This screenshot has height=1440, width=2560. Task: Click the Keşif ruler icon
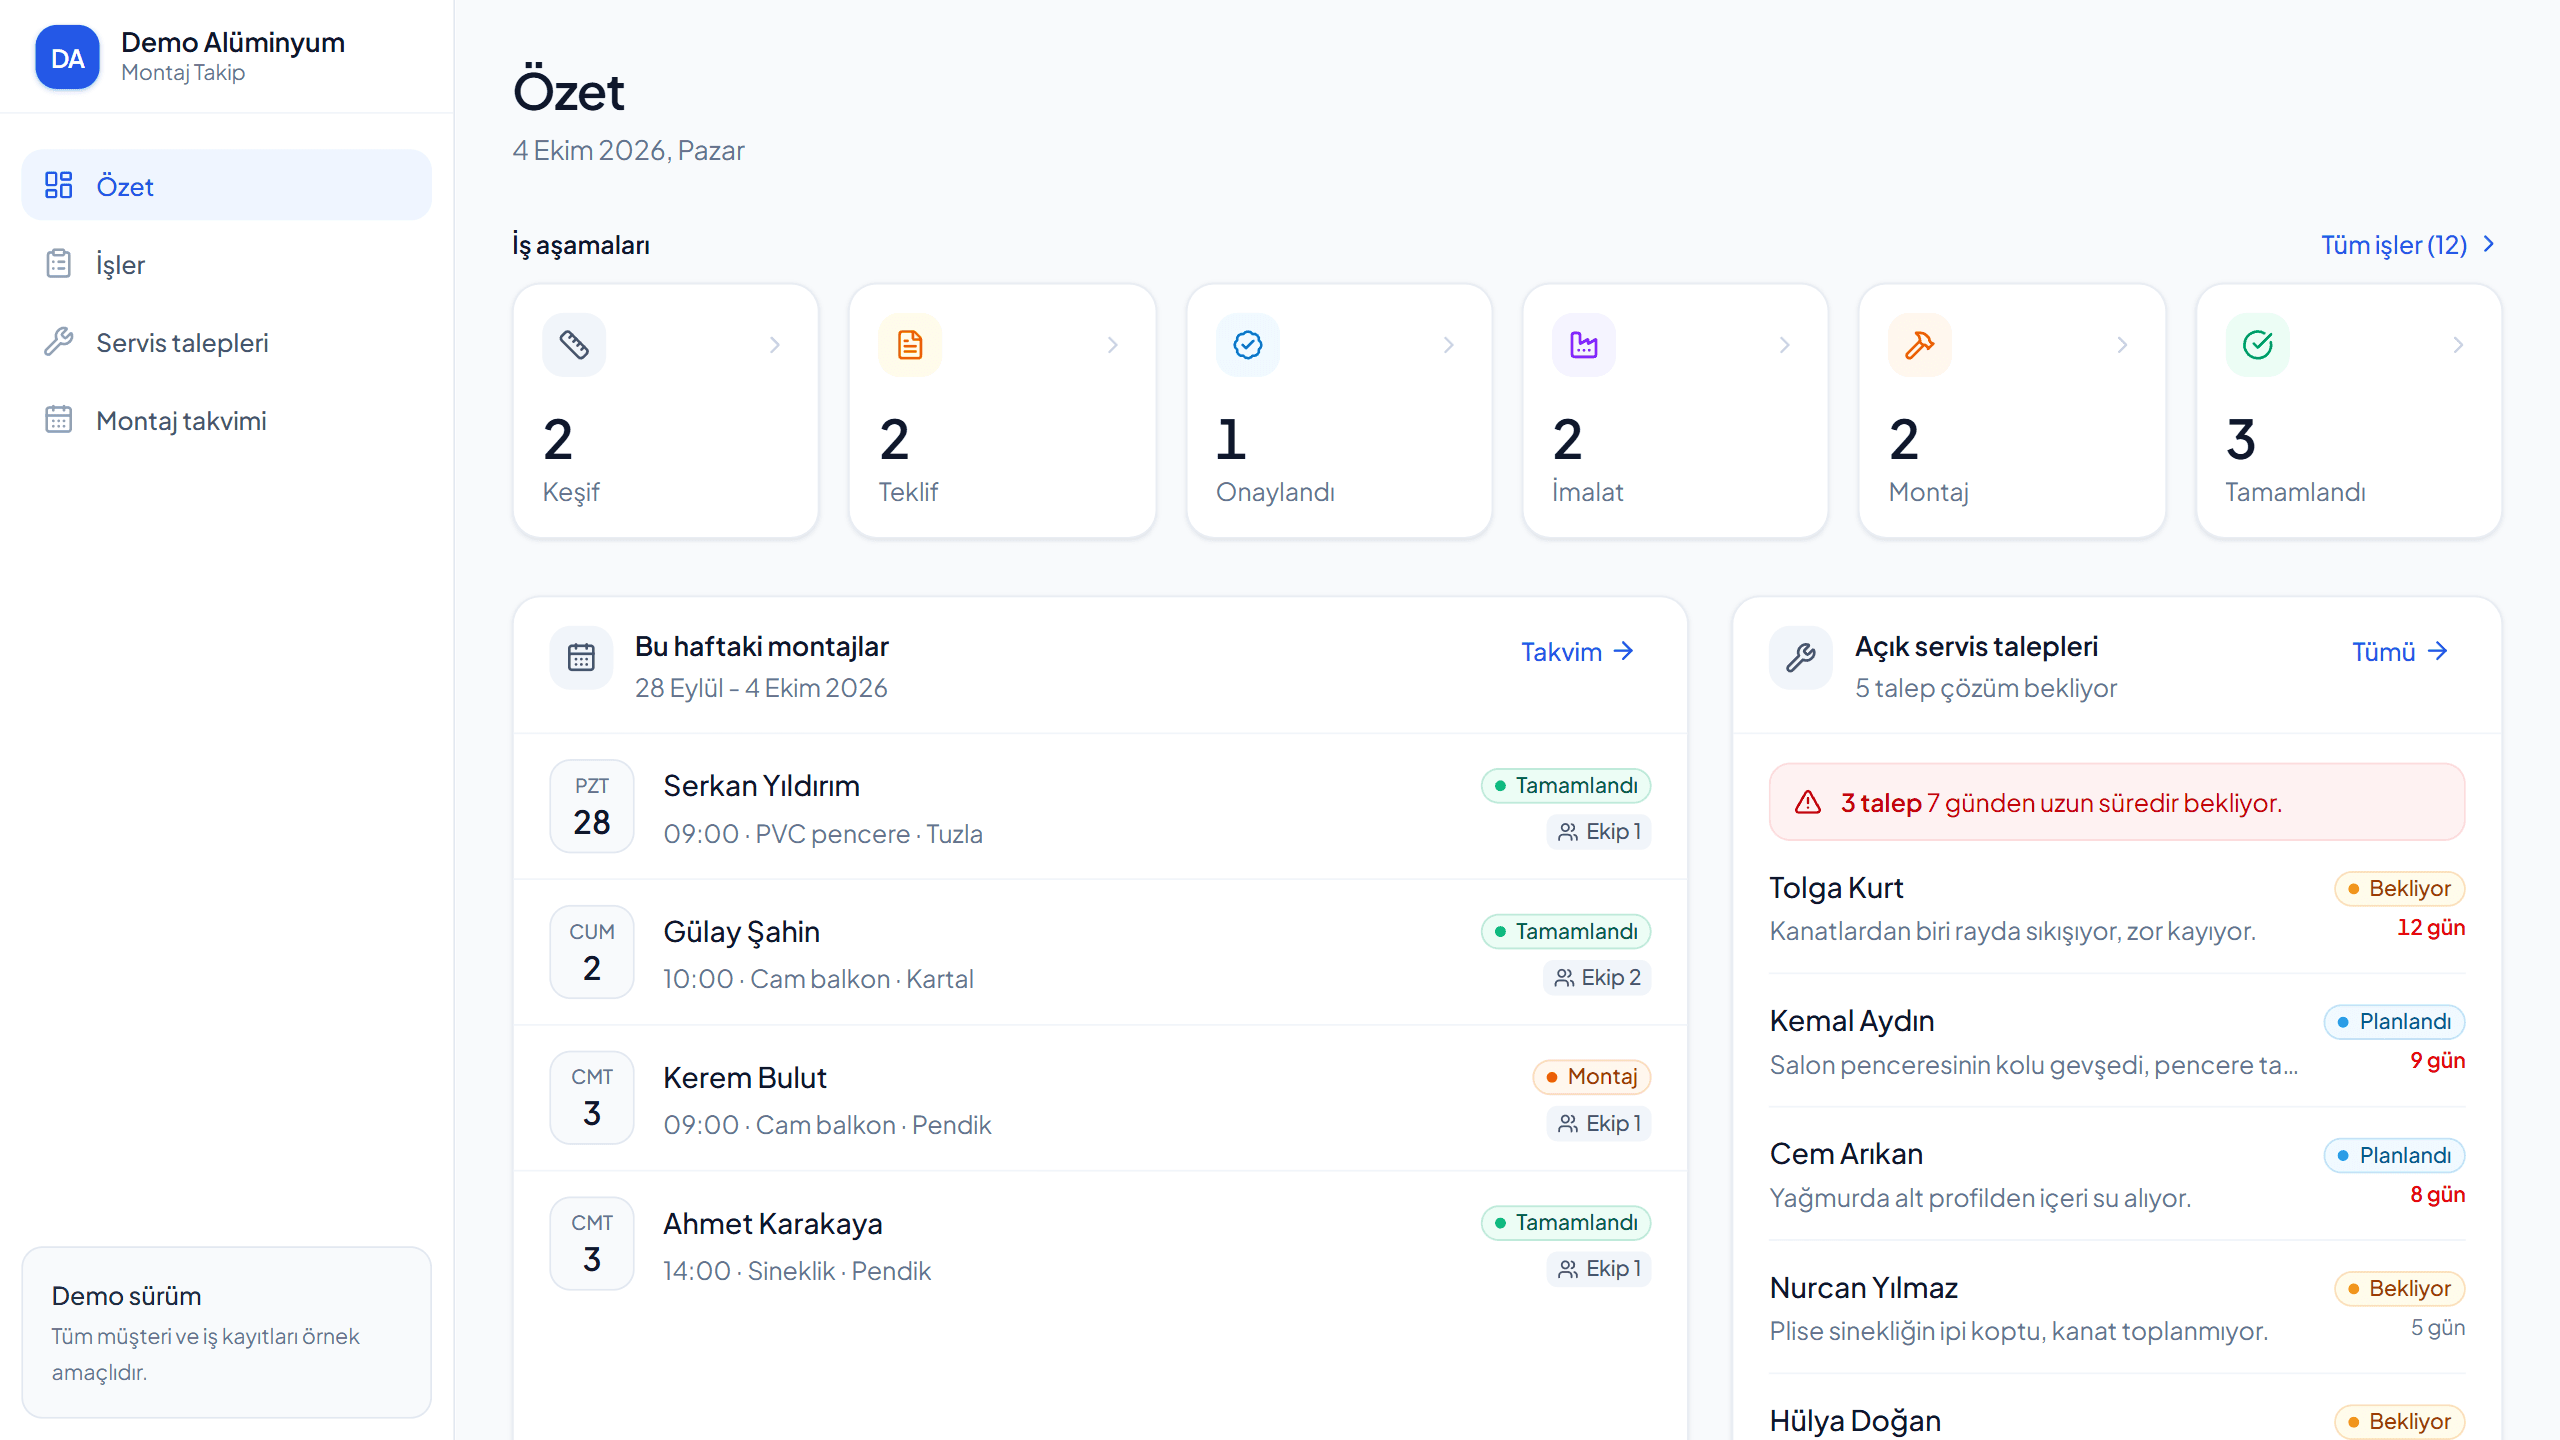(574, 345)
